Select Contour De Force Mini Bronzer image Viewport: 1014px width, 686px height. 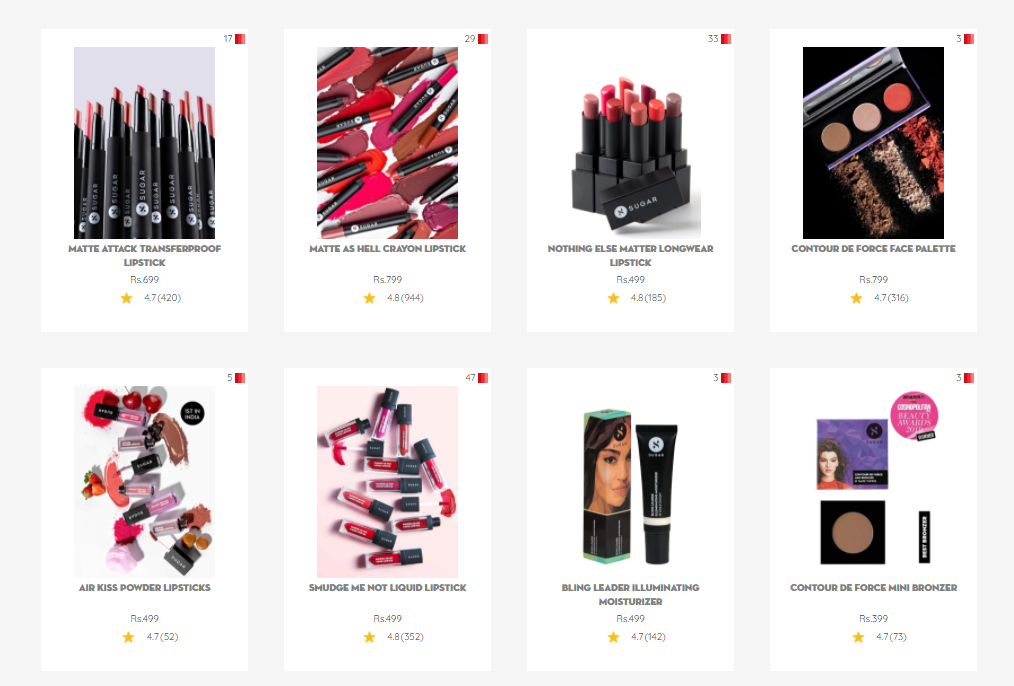click(x=873, y=482)
